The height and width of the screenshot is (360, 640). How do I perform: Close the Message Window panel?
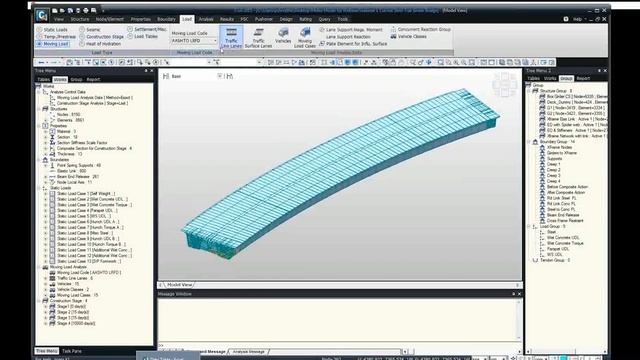pos(519,294)
